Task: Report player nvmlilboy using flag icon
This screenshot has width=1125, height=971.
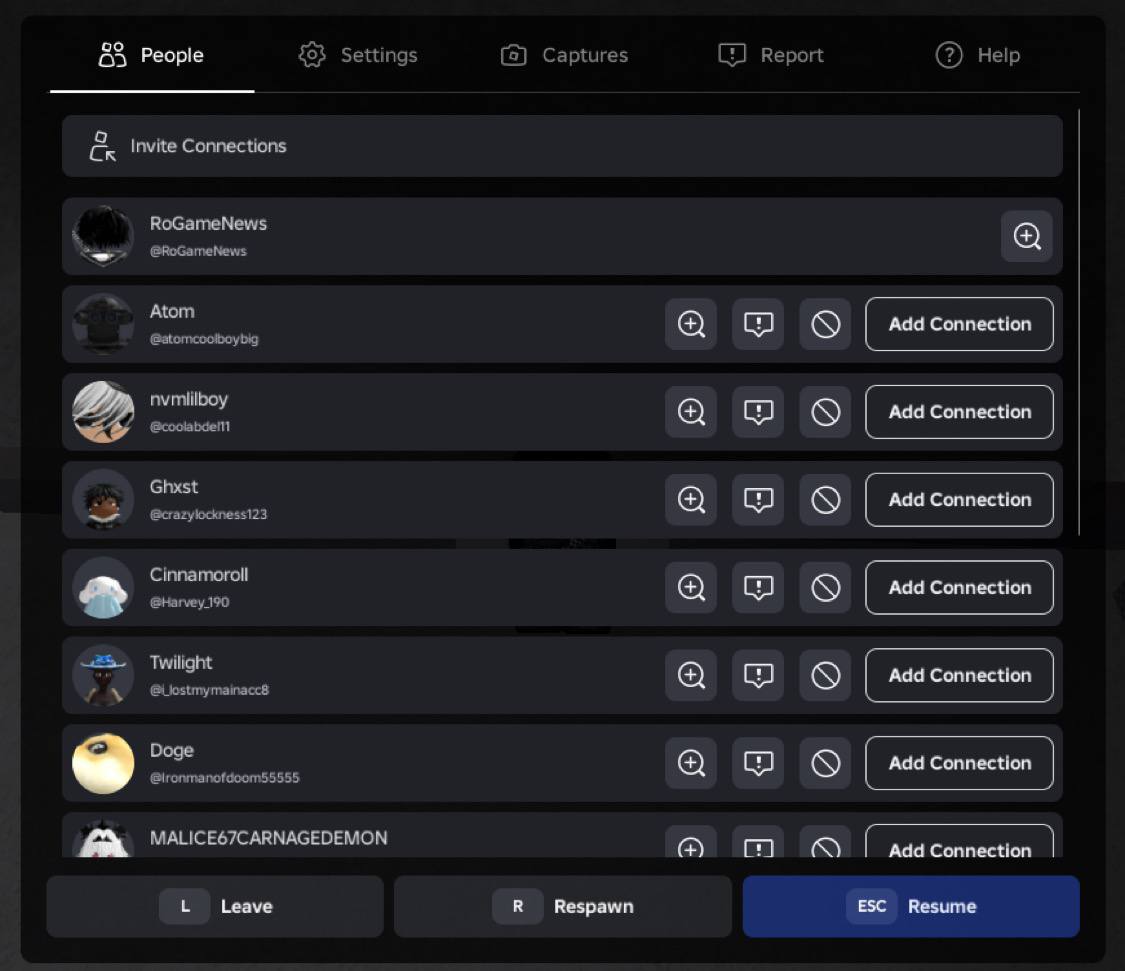Action: coord(758,412)
